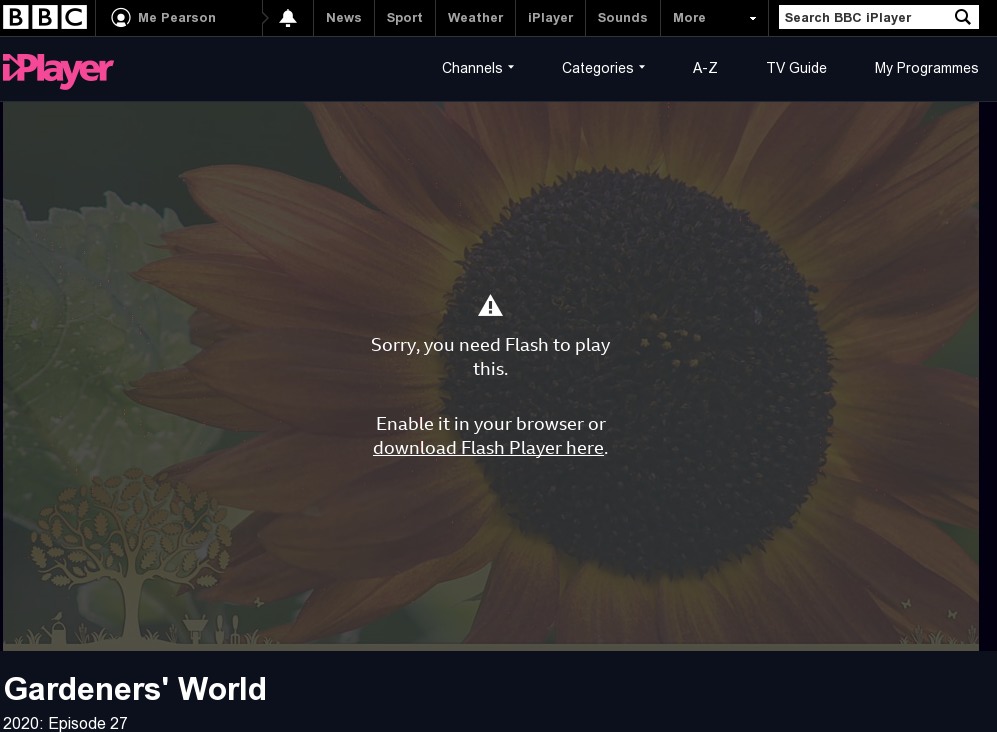
Task: Open My Programmes
Action: 926,68
